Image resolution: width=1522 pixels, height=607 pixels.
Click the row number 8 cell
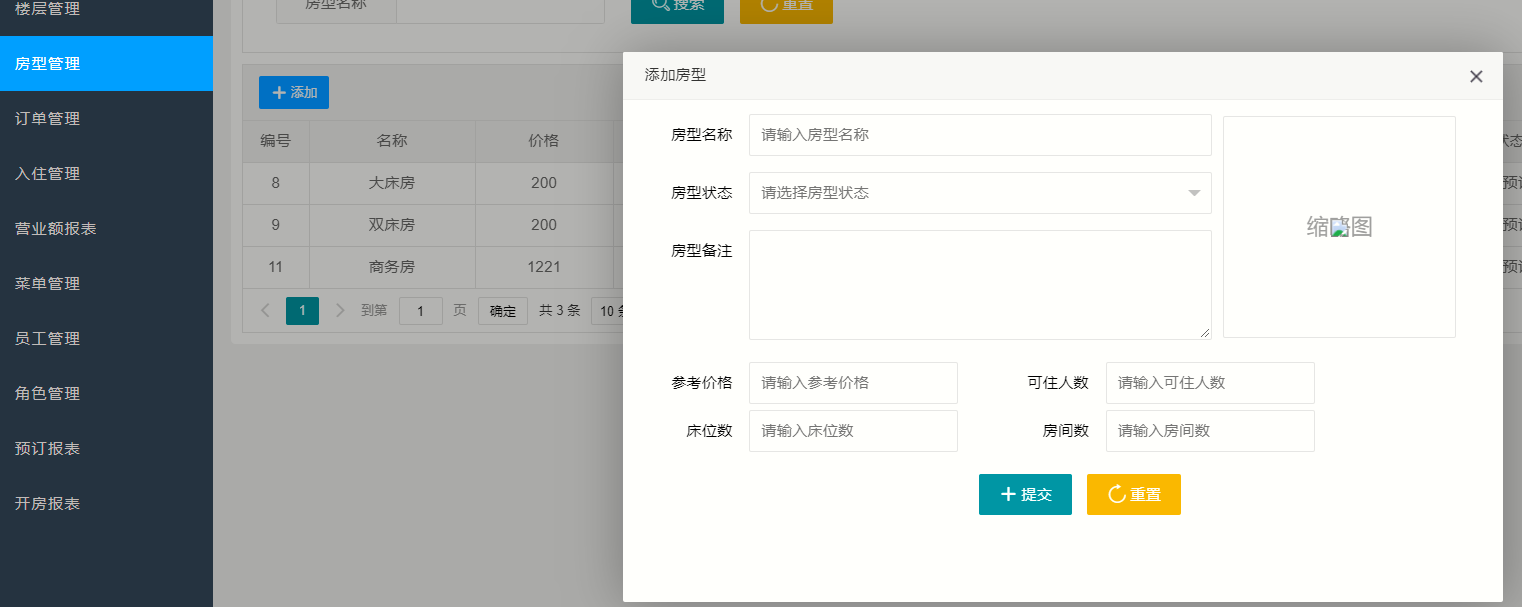click(x=276, y=183)
